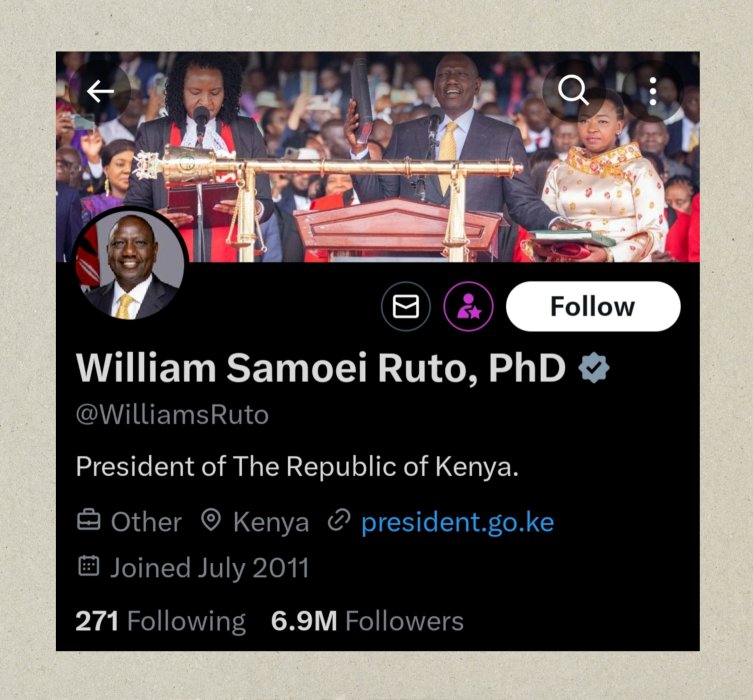Click the briefcase category icon

(x=89, y=520)
